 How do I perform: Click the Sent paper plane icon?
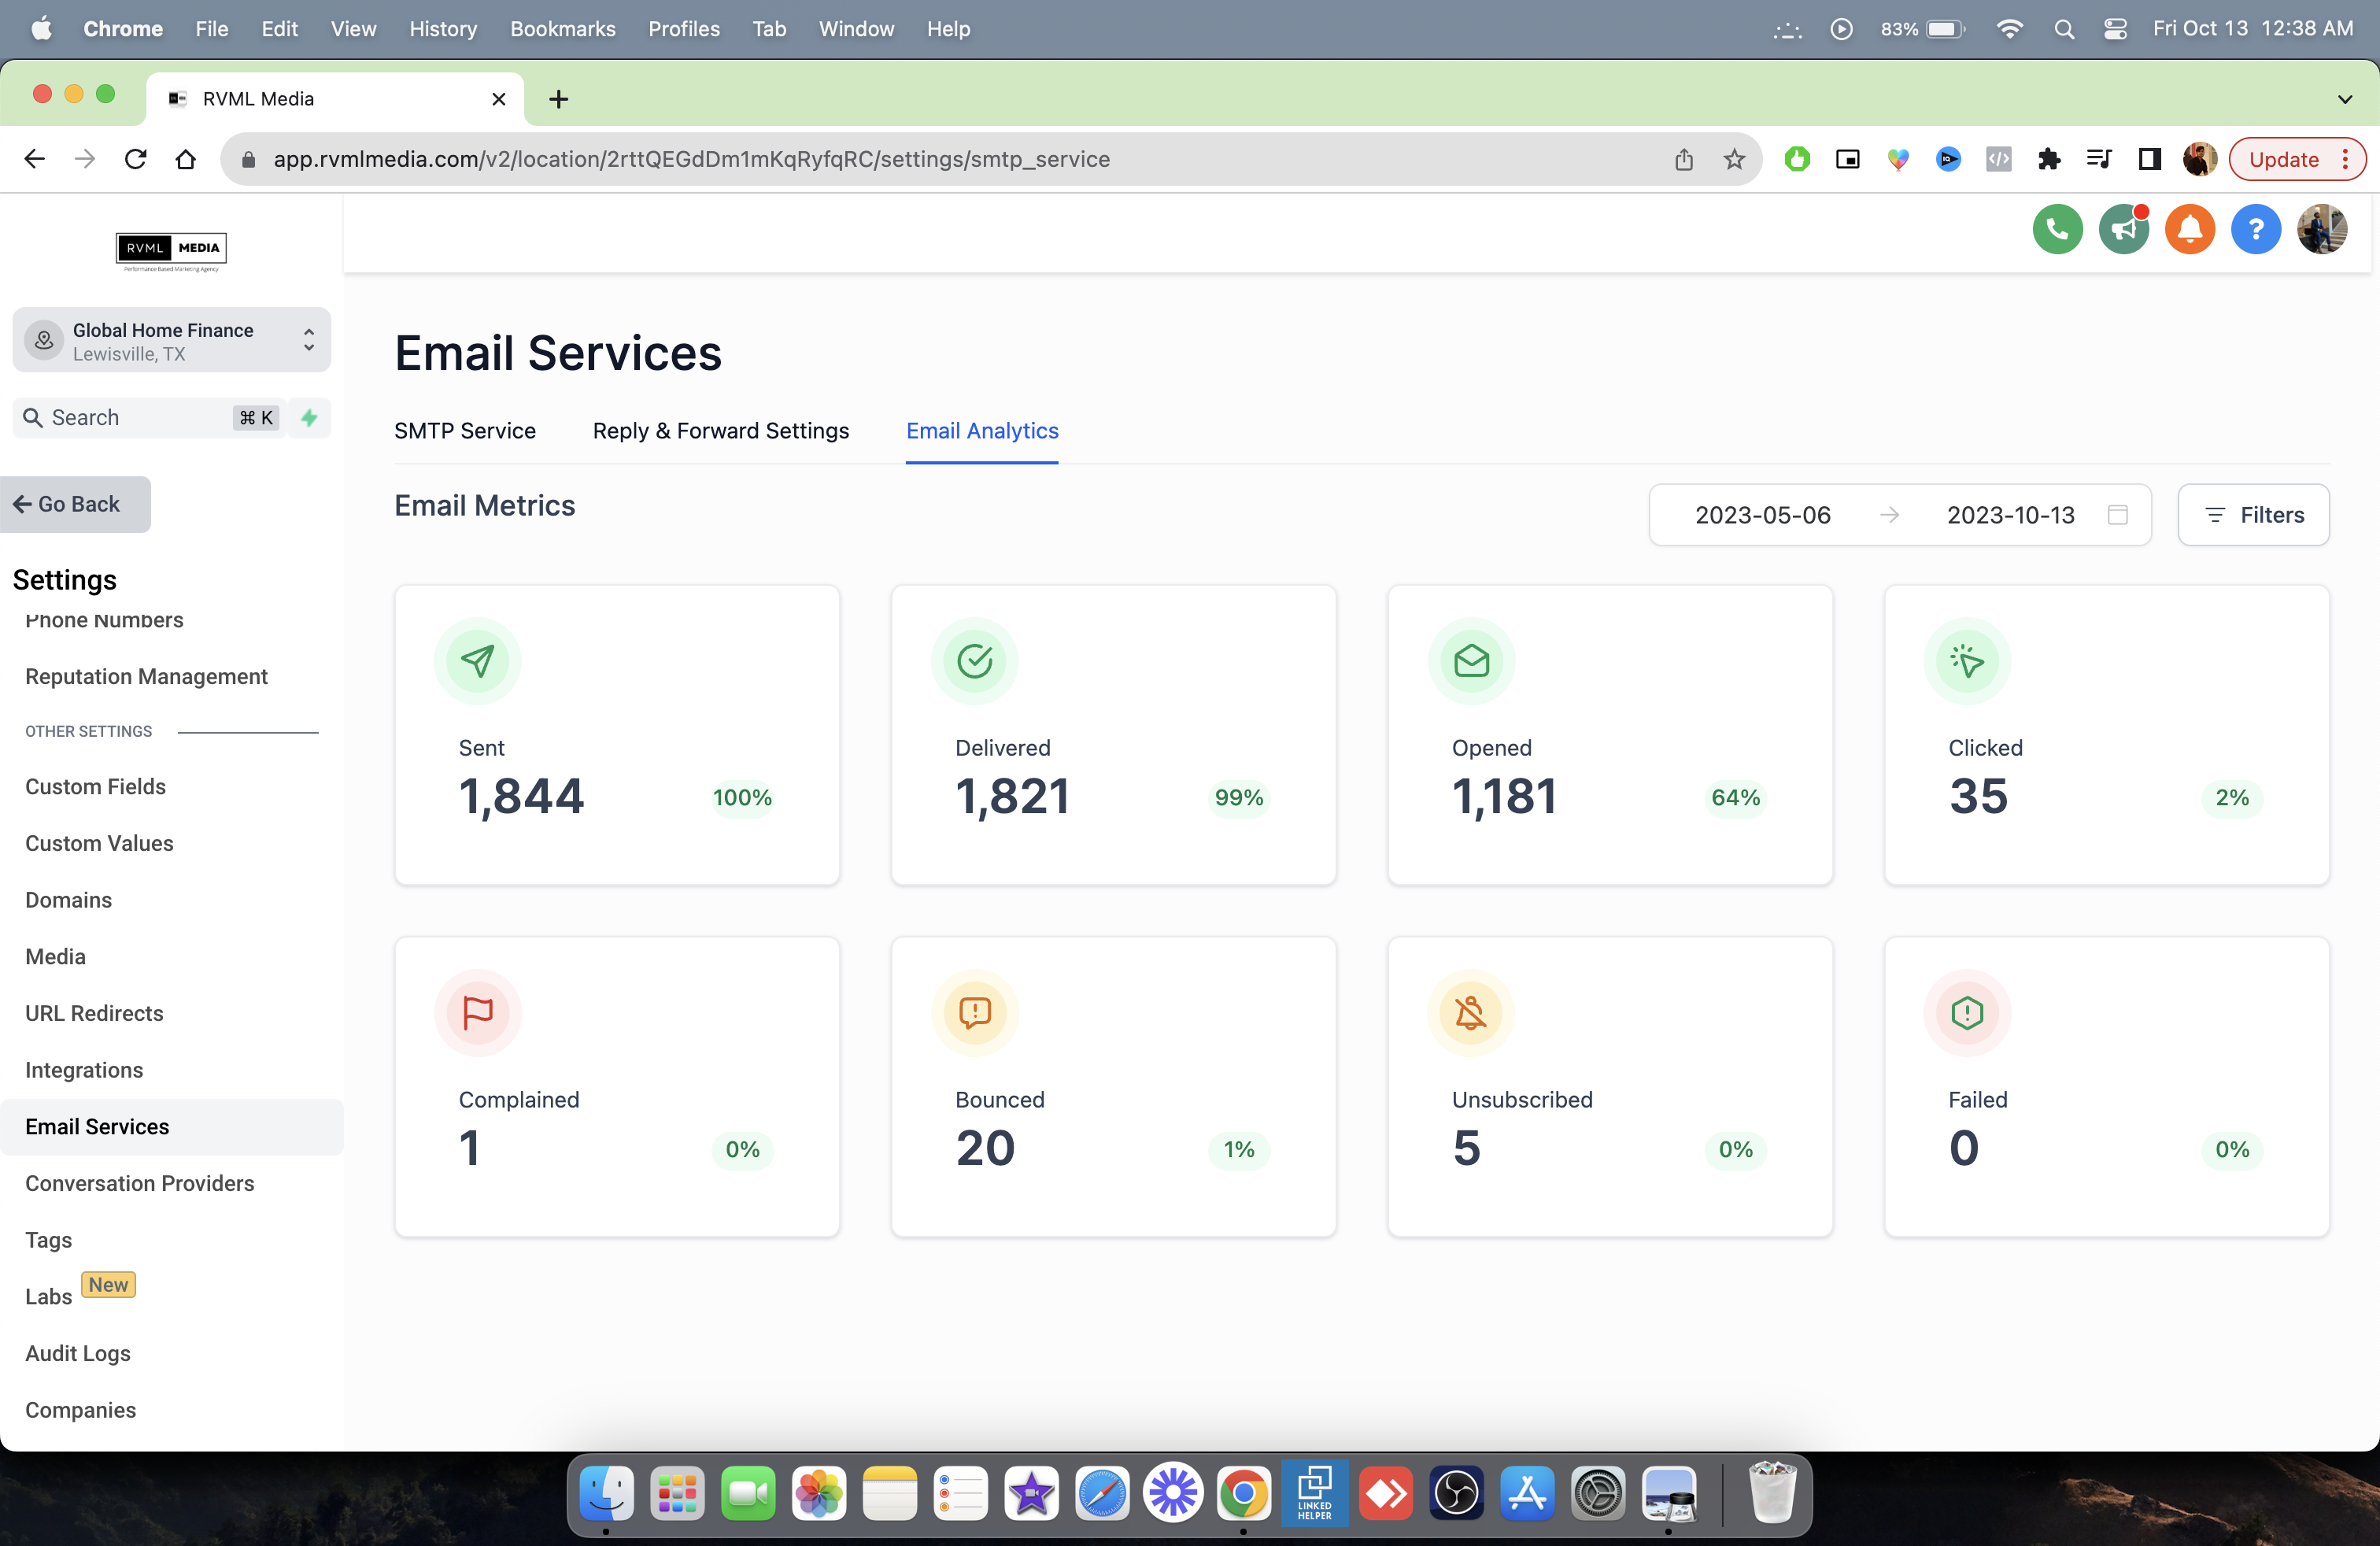tap(478, 661)
